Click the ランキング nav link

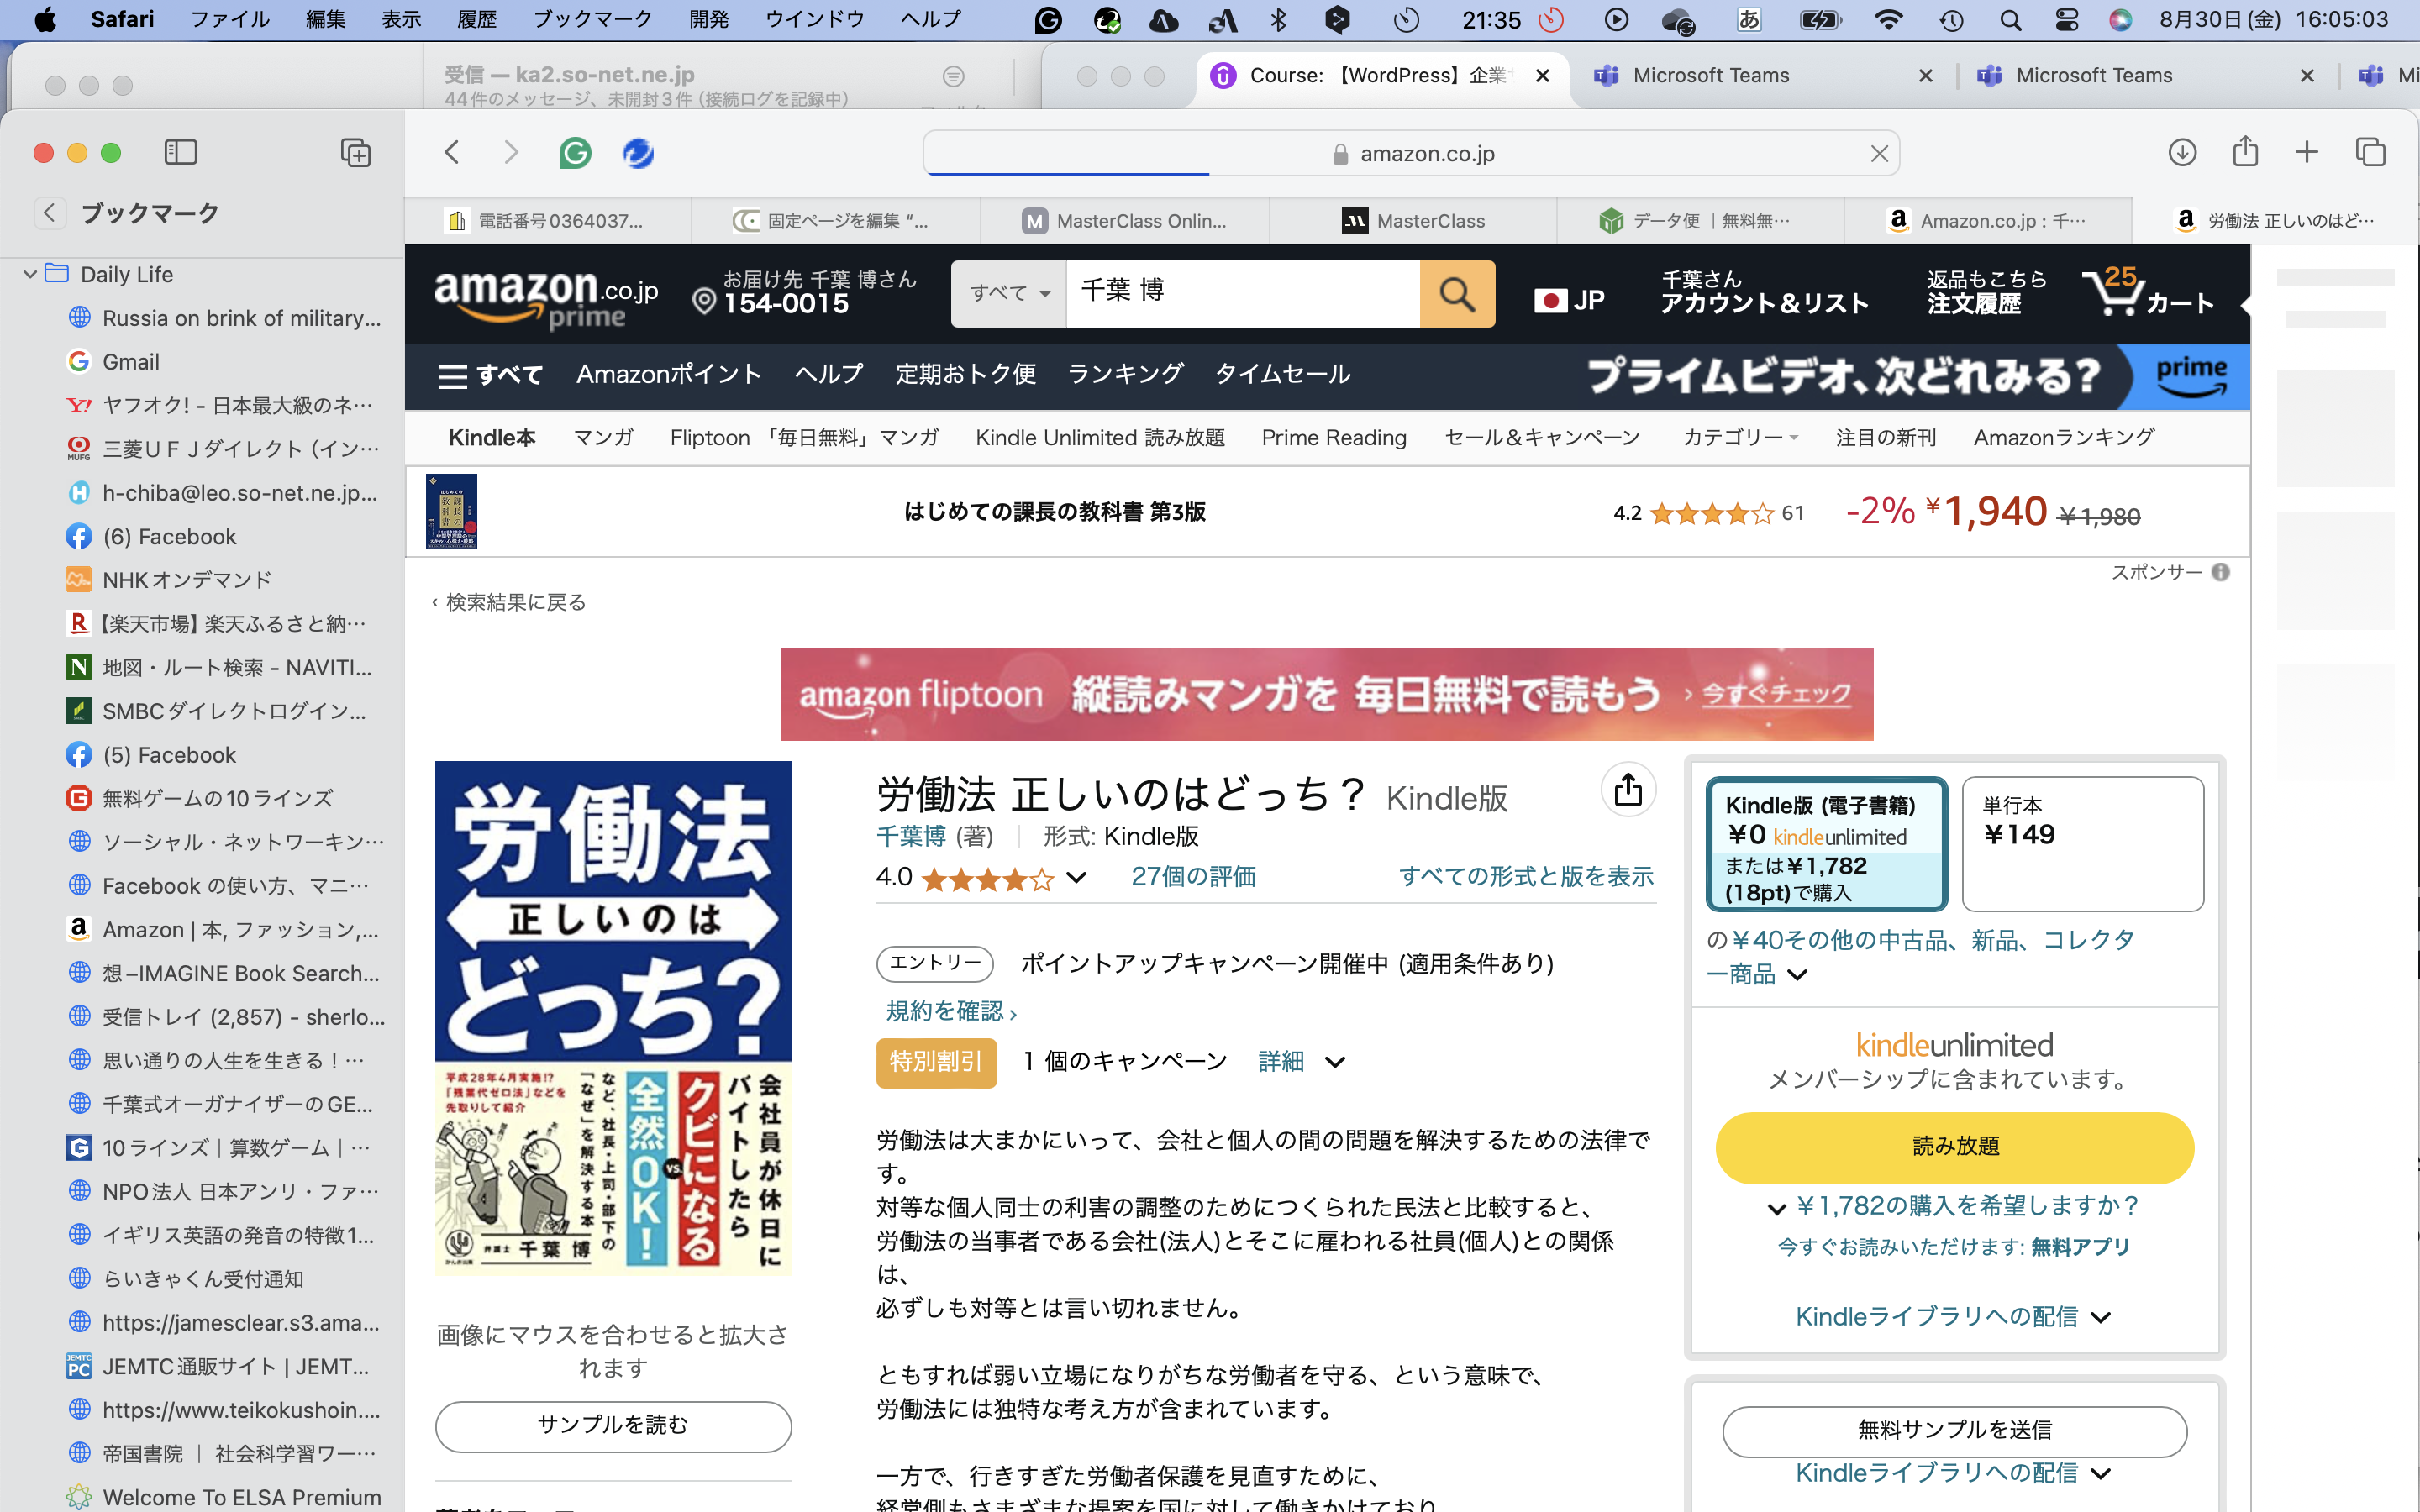[1125, 374]
